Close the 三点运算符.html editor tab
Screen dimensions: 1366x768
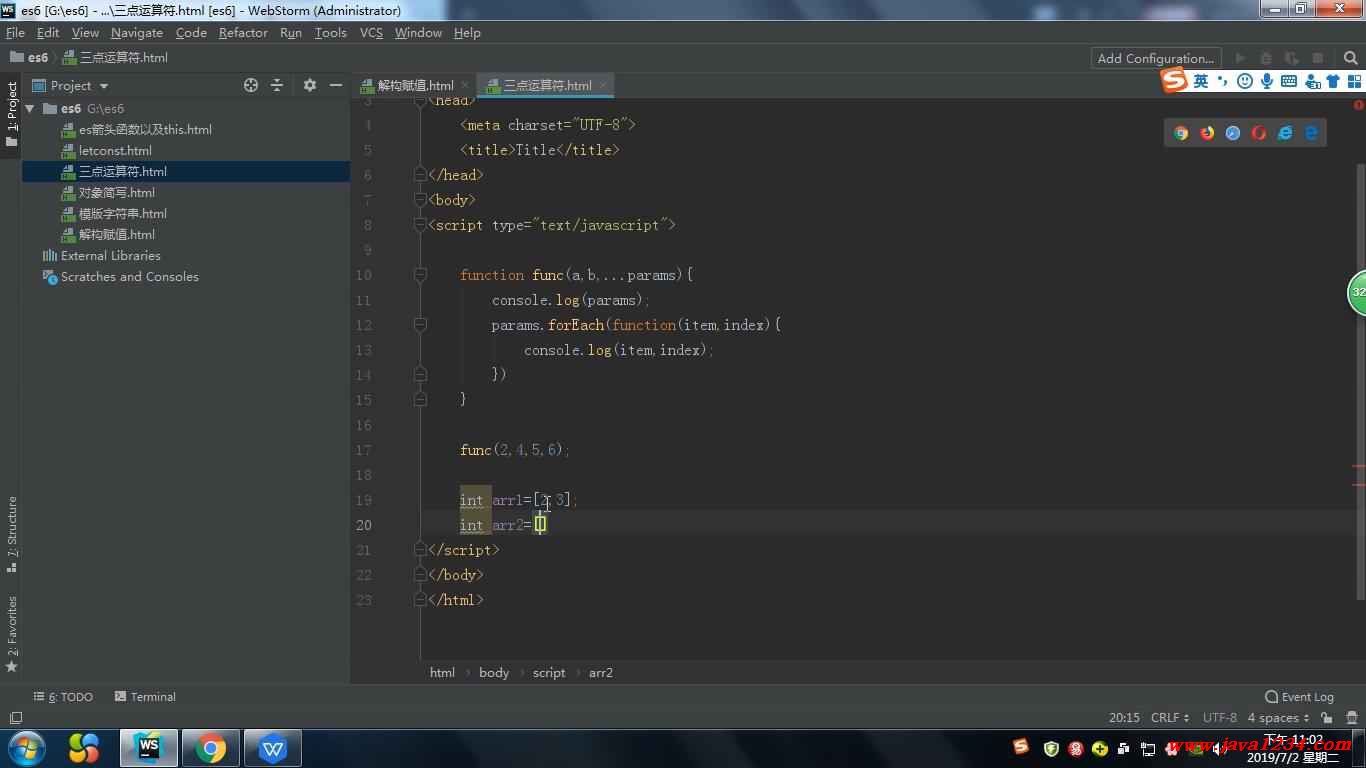603,86
